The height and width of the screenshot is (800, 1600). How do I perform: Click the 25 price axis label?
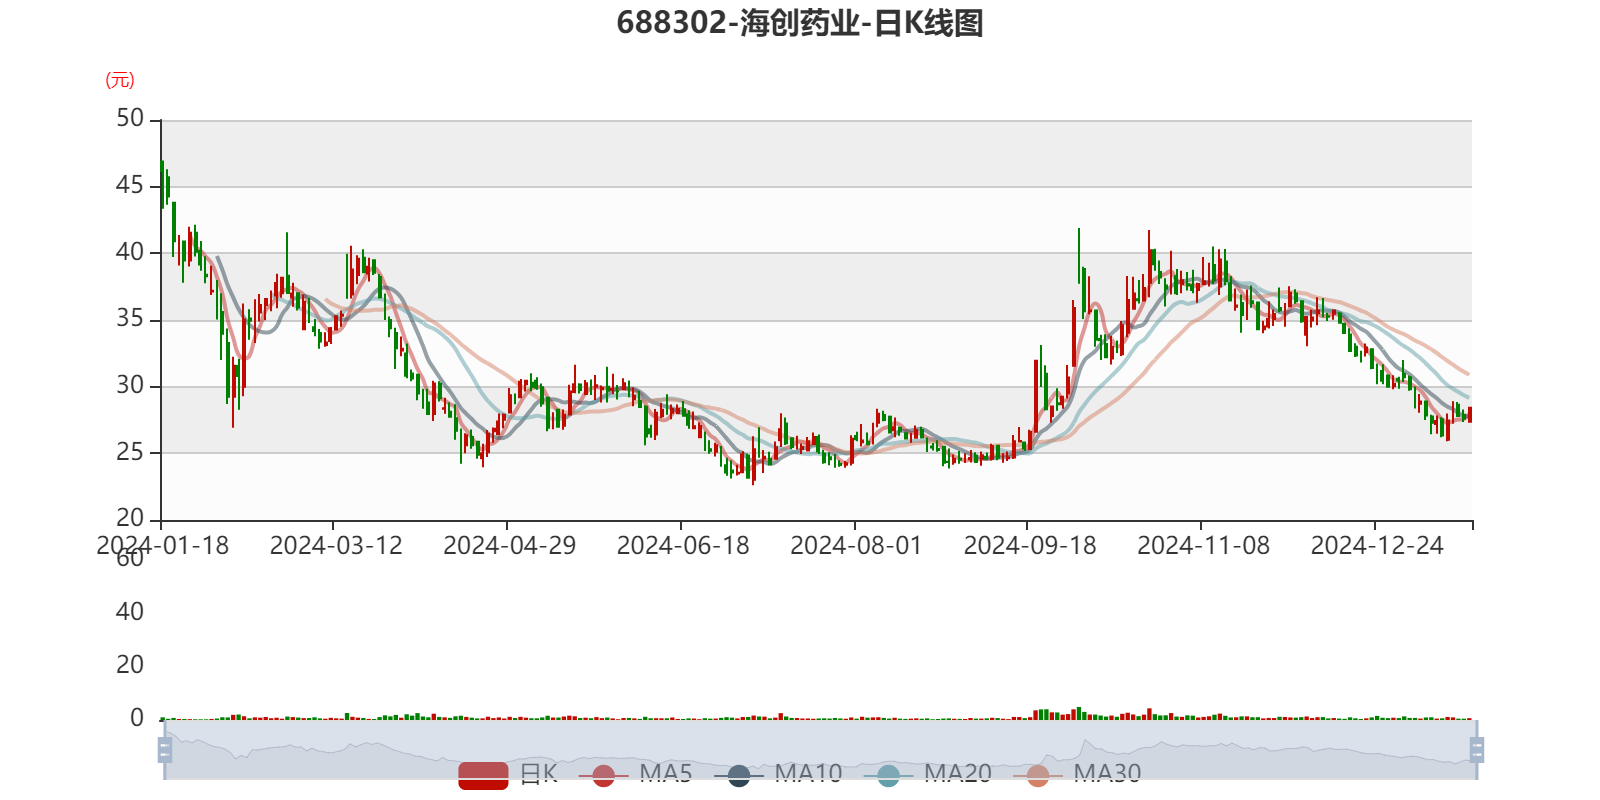click(130, 452)
